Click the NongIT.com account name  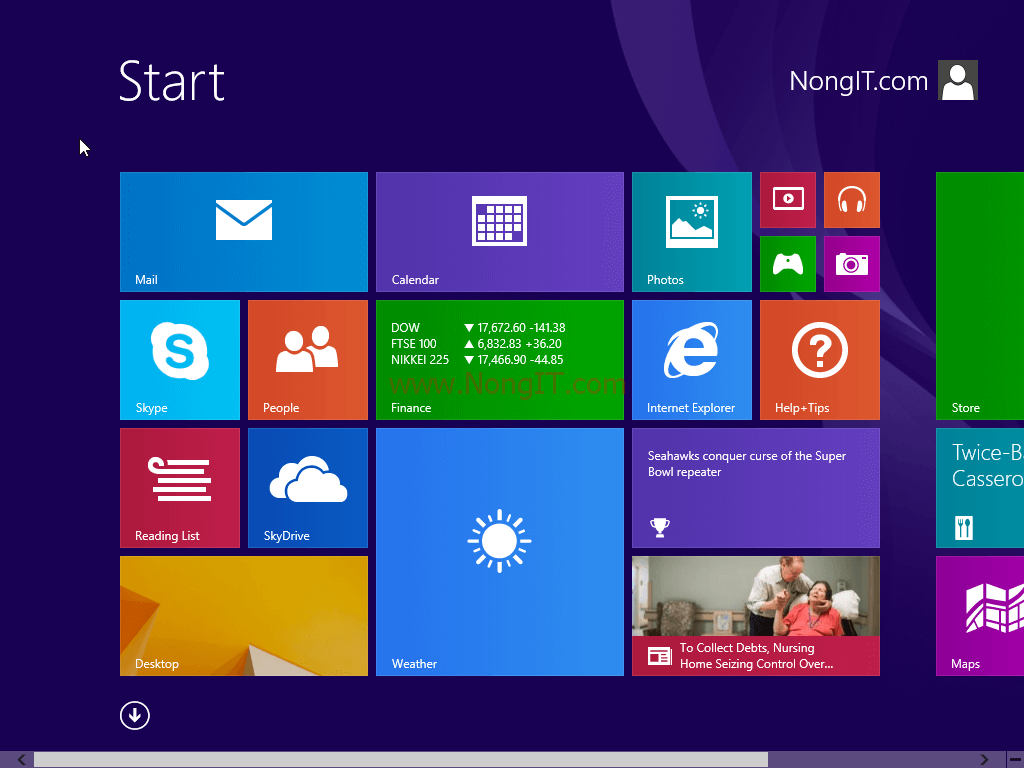click(x=858, y=81)
